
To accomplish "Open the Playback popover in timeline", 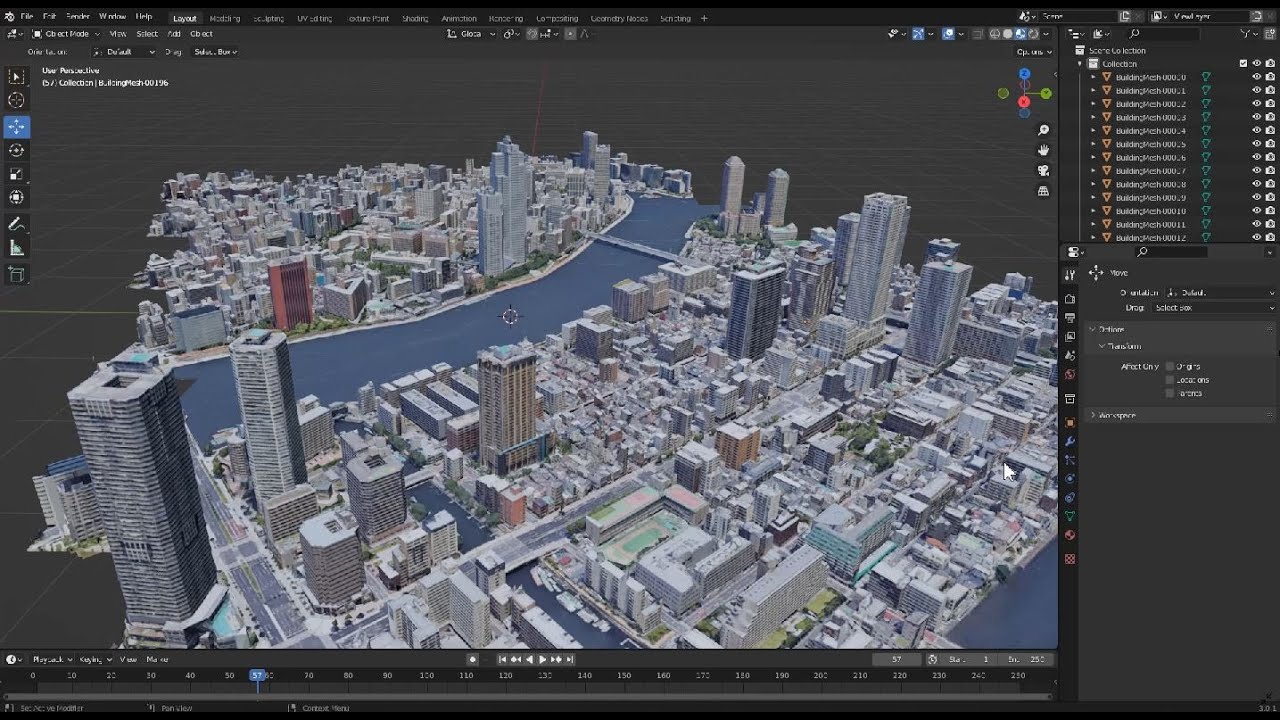I will [x=51, y=659].
